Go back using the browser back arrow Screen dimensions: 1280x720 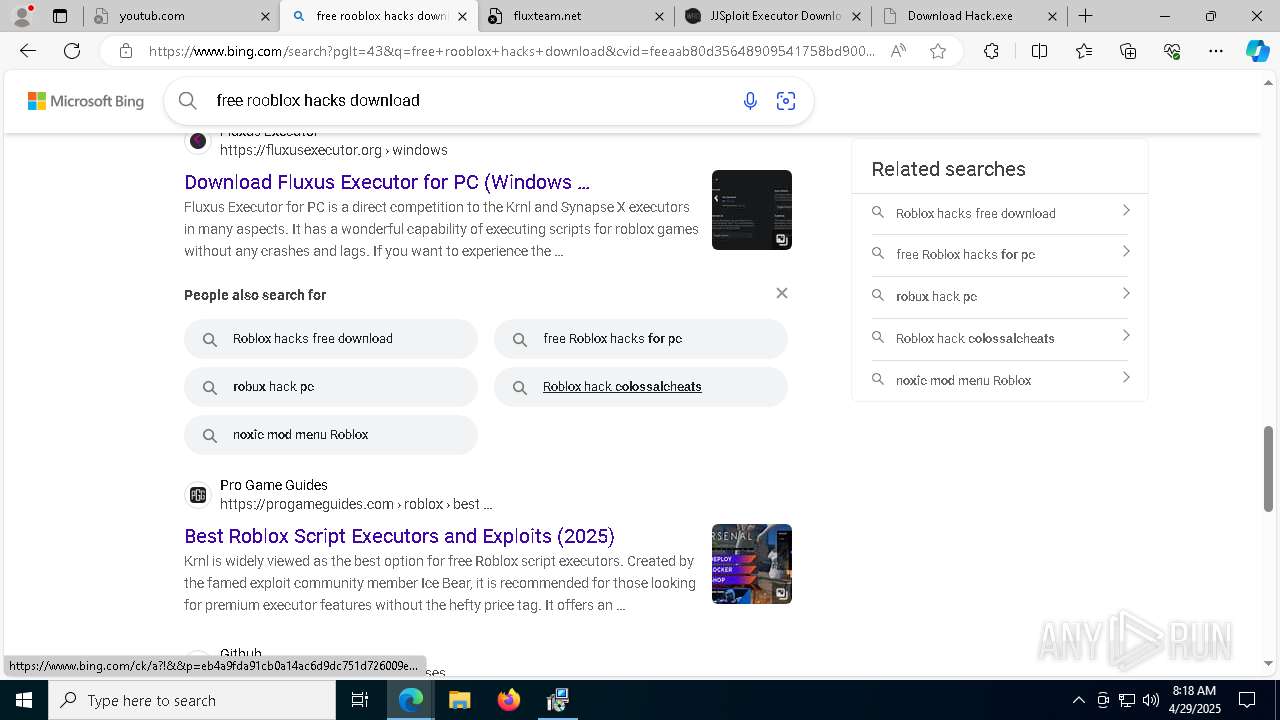point(28,51)
